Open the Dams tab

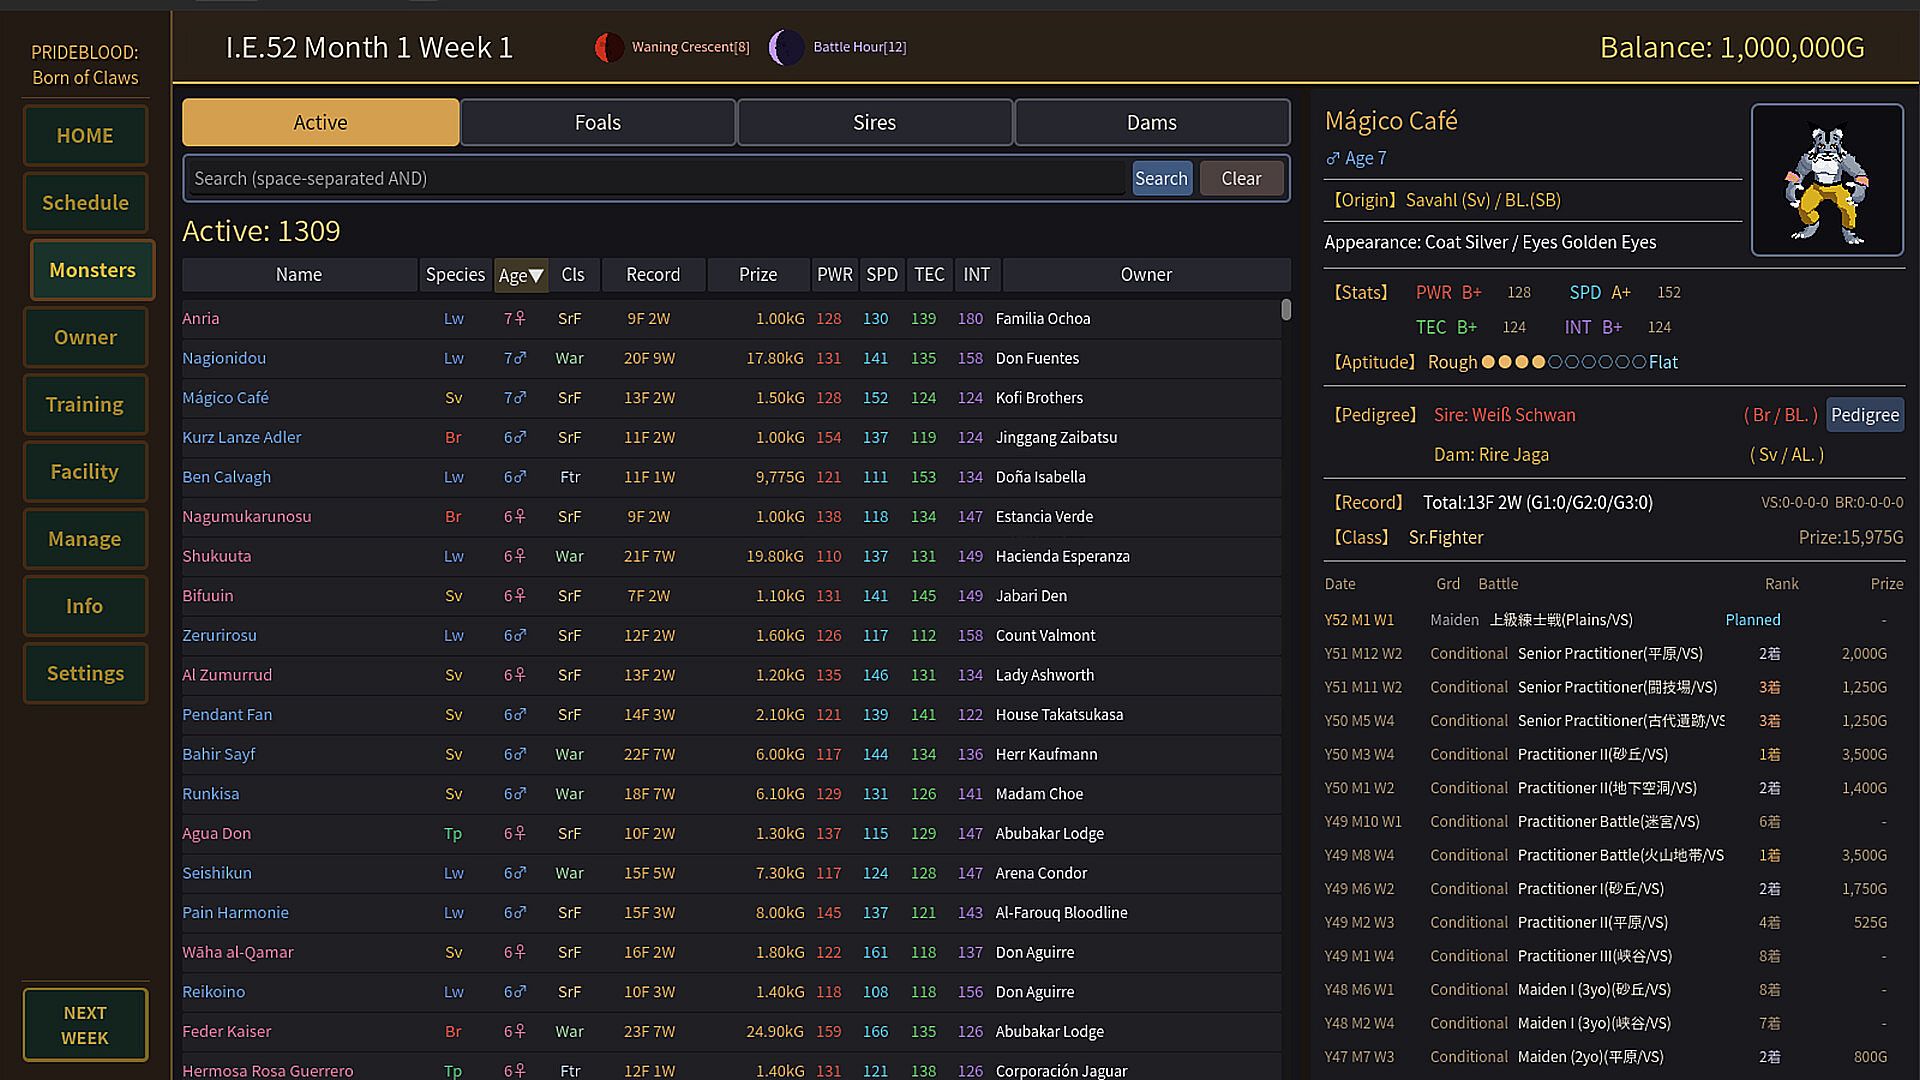point(1152,122)
